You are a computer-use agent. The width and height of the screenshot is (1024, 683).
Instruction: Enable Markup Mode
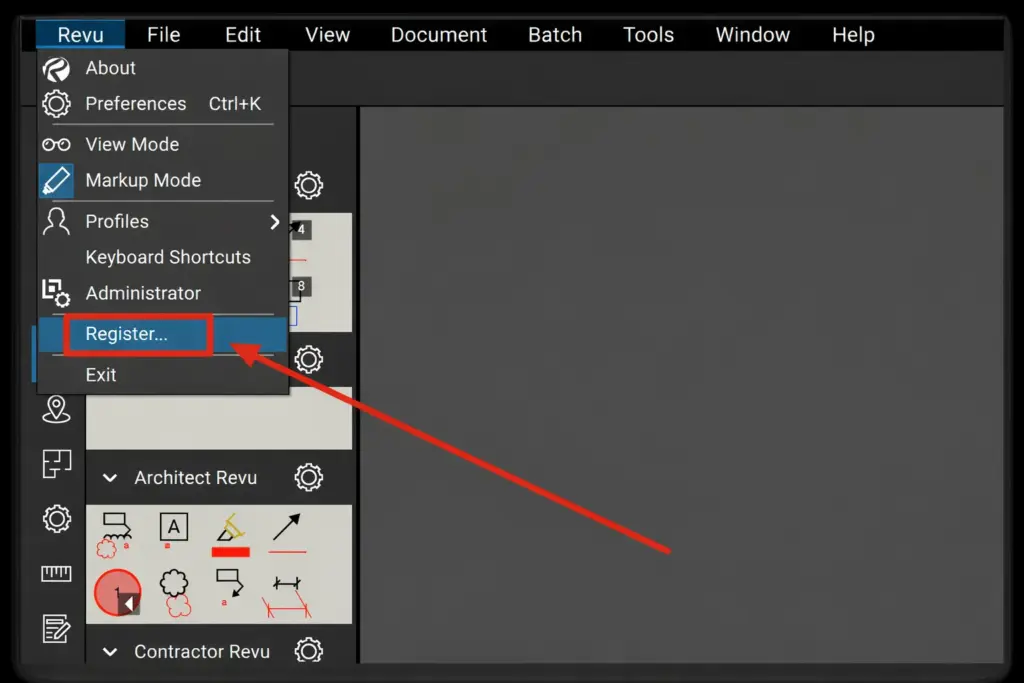tap(144, 180)
